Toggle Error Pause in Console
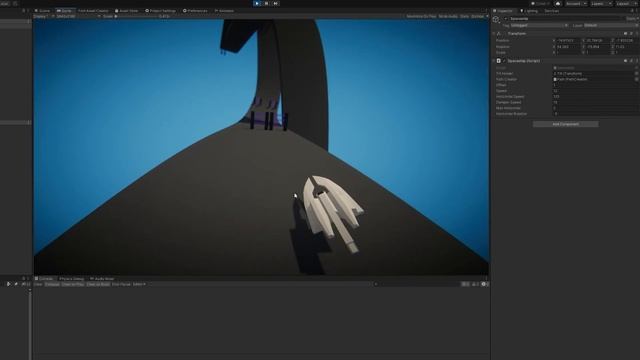This screenshot has width=640, height=360. (121, 284)
